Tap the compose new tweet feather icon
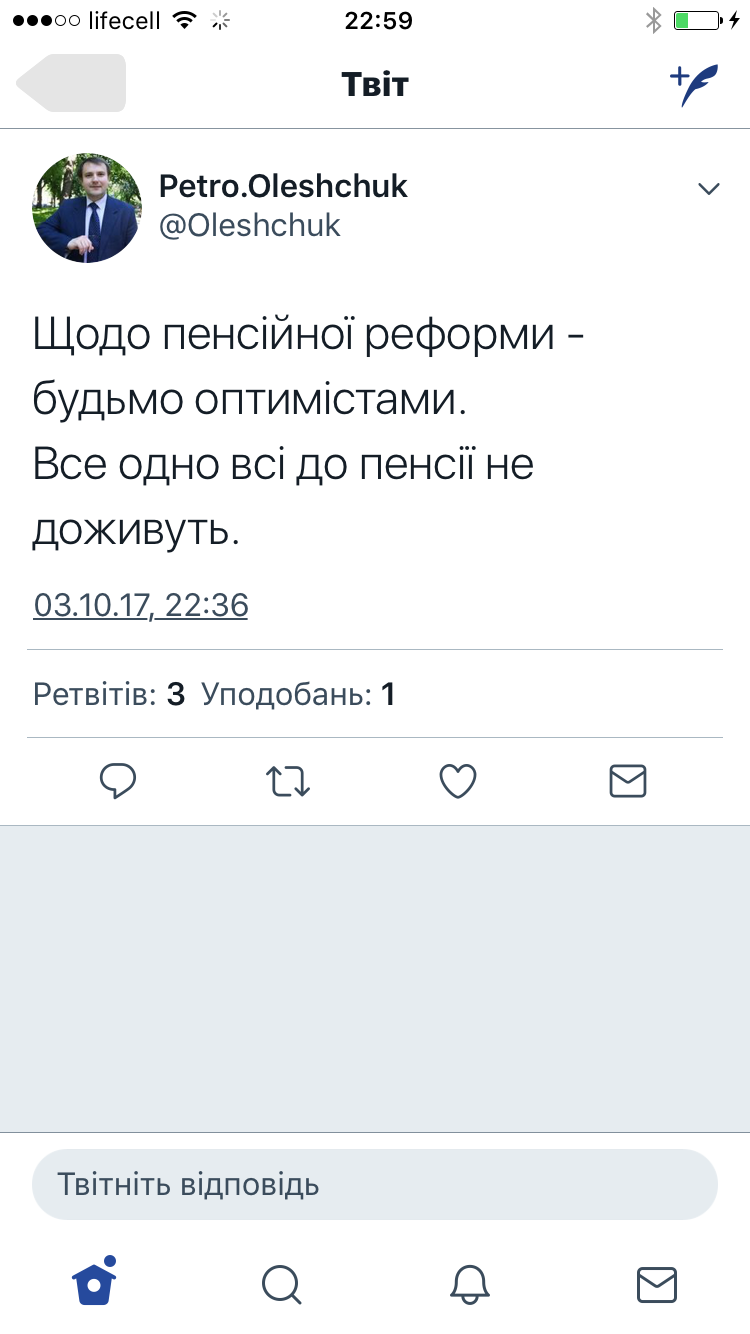Image resolution: width=750 pixels, height=1334 pixels. click(694, 86)
